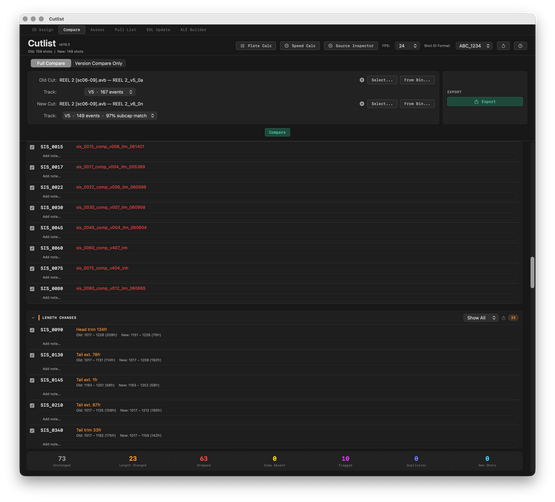Click the Export button
The height and width of the screenshot is (502, 555).
click(485, 102)
